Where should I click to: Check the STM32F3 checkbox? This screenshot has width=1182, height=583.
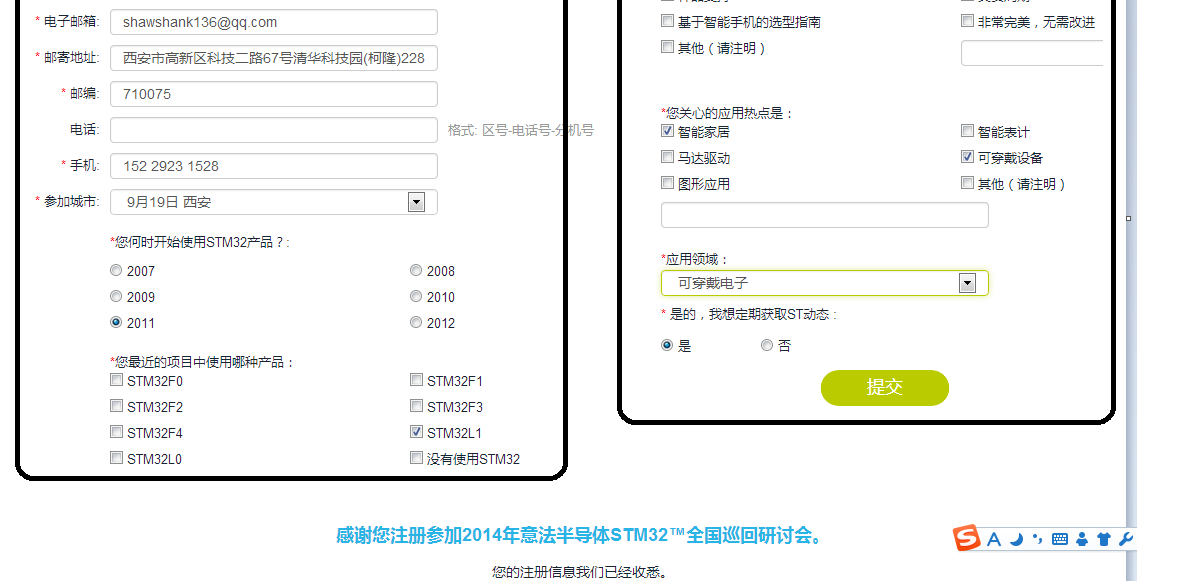click(x=416, y=406)
